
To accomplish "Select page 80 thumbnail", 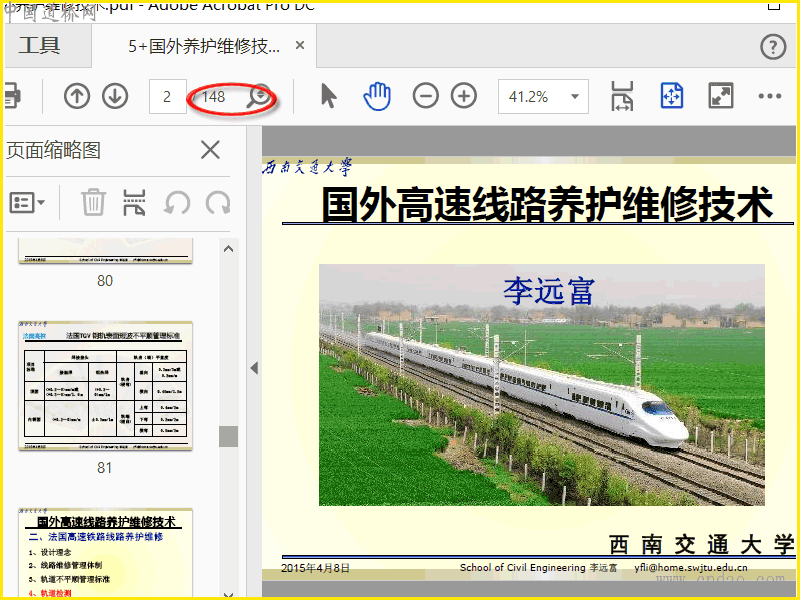I will click(x=106, y=251).
